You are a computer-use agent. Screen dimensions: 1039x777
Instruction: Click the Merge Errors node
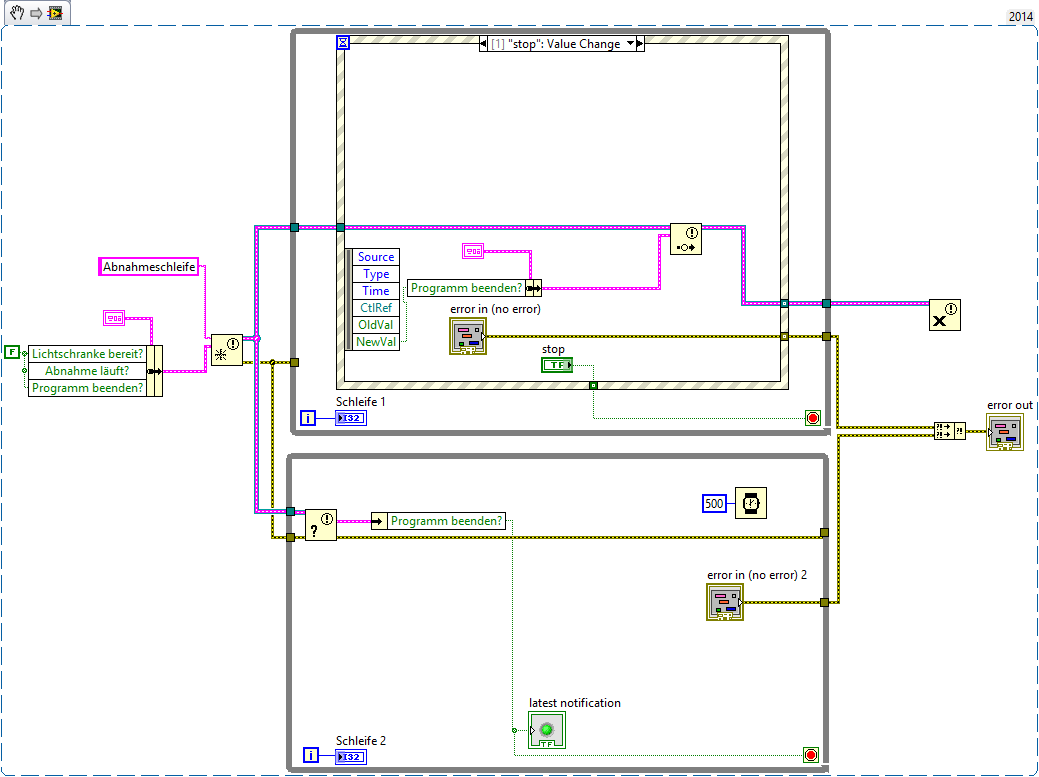click(x=950, y=431)
